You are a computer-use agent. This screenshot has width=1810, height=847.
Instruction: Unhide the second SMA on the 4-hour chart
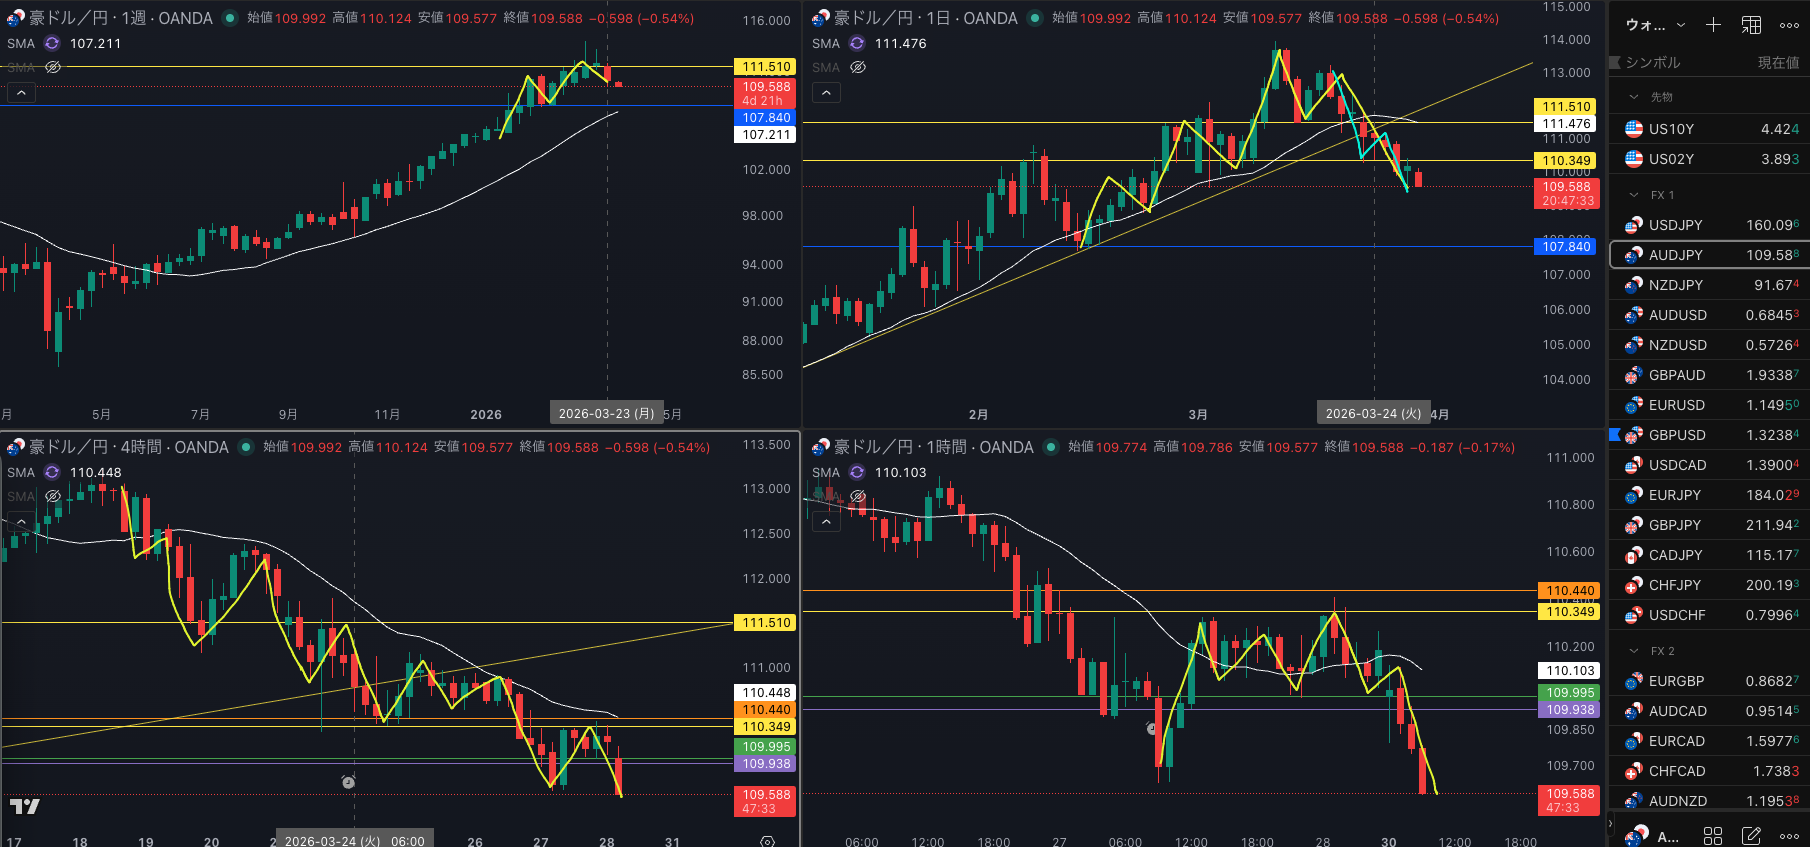(53, 496)
